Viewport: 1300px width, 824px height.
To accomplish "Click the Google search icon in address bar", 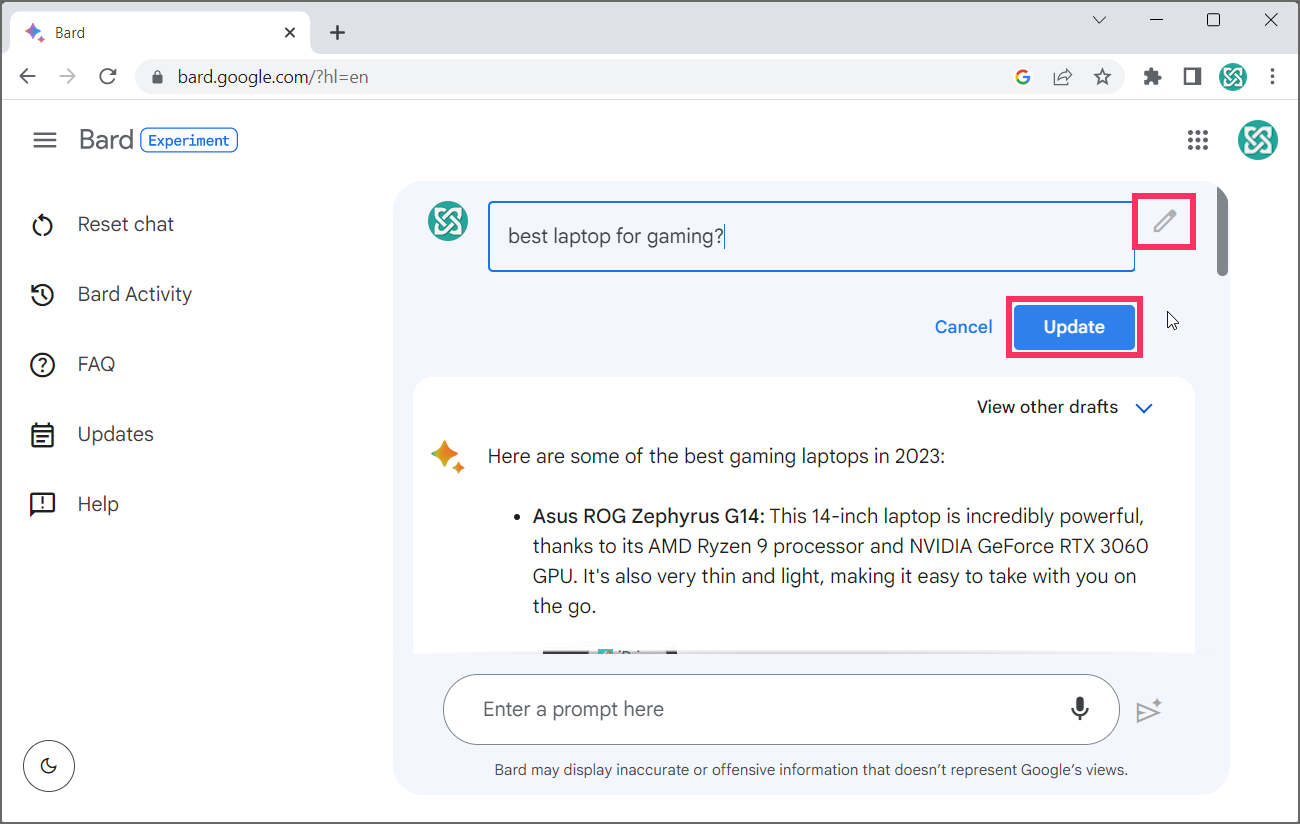I will point(1022,77).
